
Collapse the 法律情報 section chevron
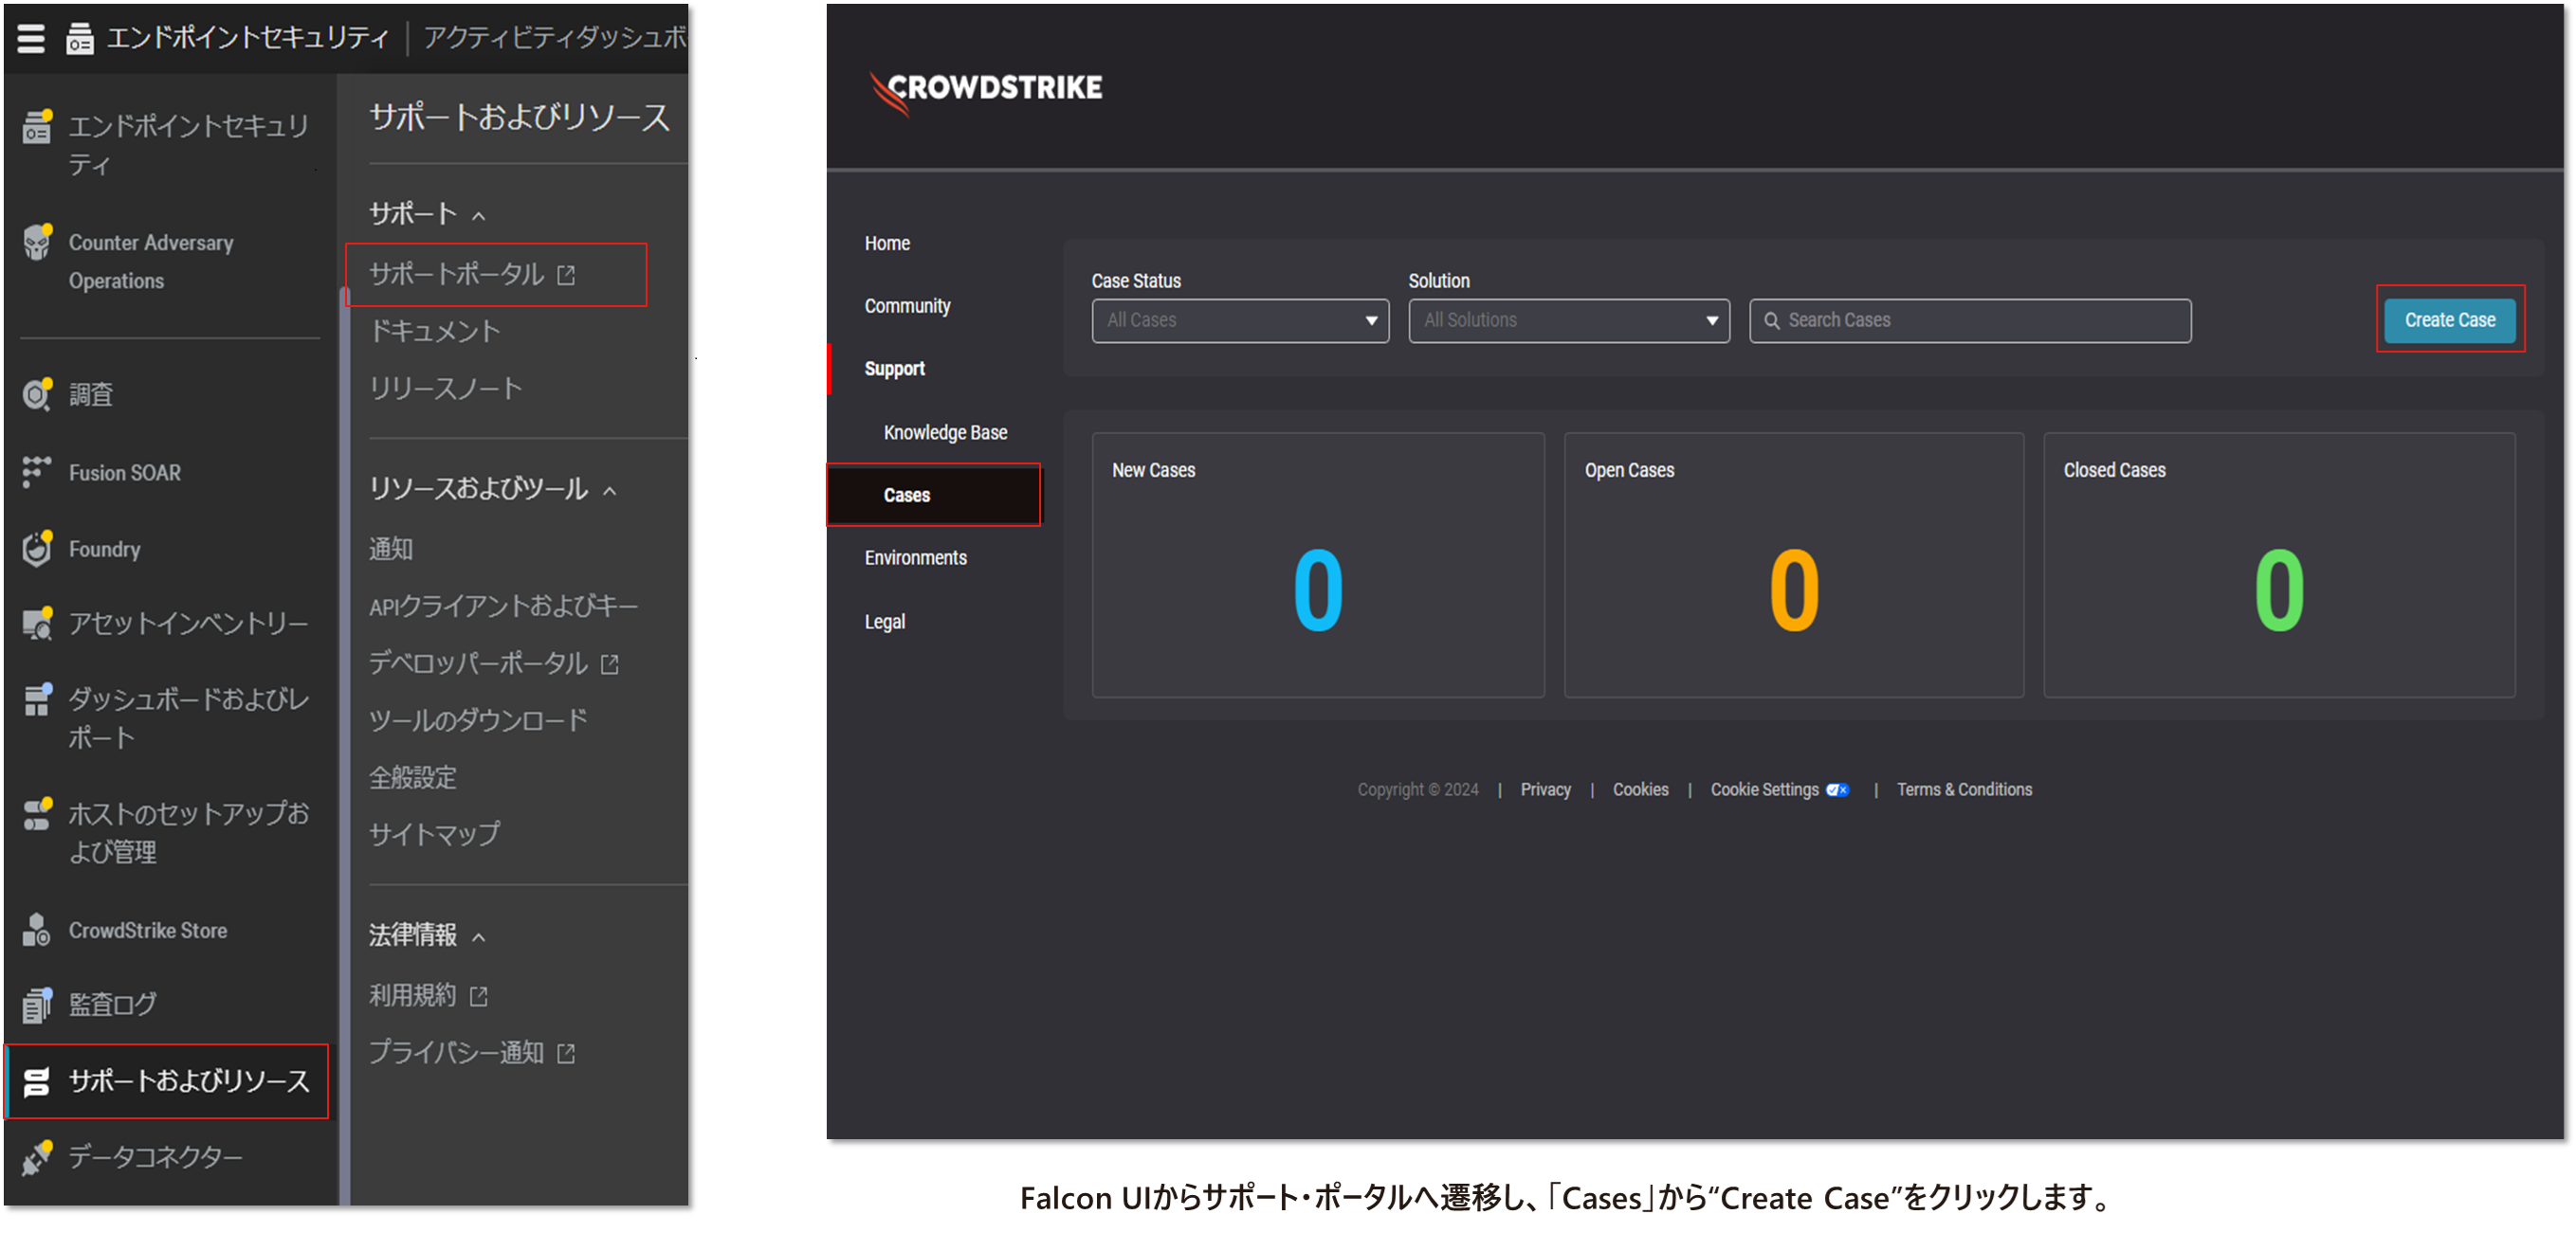click(479, 938)
